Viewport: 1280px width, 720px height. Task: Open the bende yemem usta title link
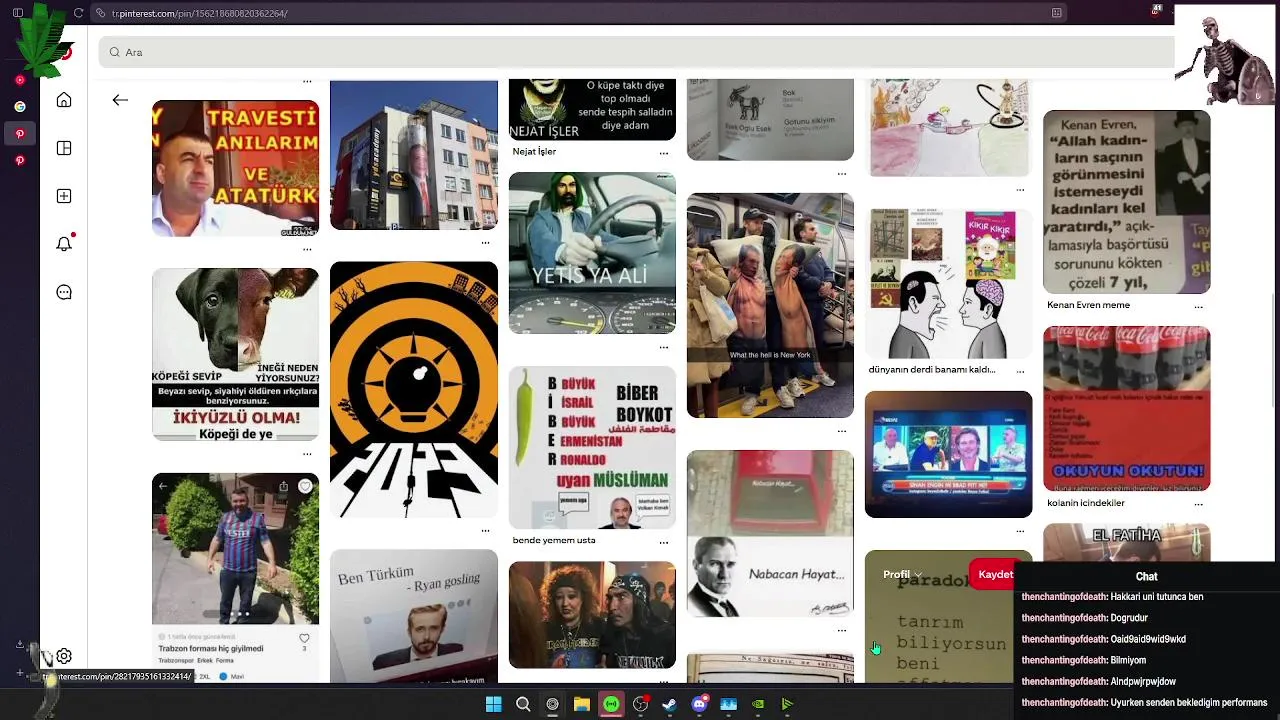click(554, 540)
